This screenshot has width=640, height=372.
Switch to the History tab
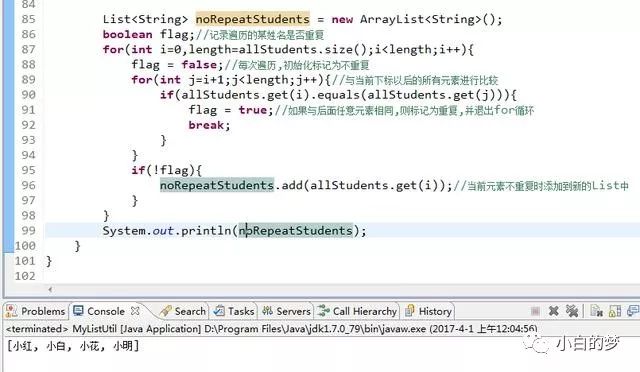(428, 311)
